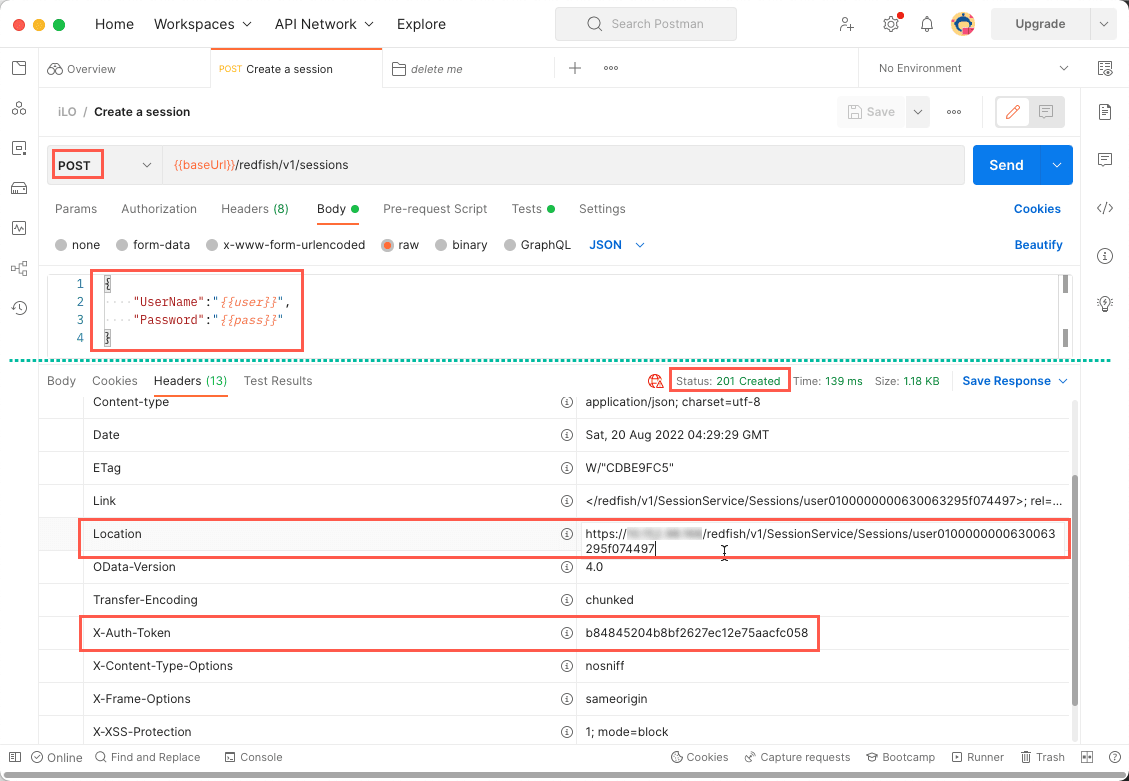The height and width of the screenshot is (781, 1129).
Task: Open the POST method dropdown
Action: [x=104, y=165]
